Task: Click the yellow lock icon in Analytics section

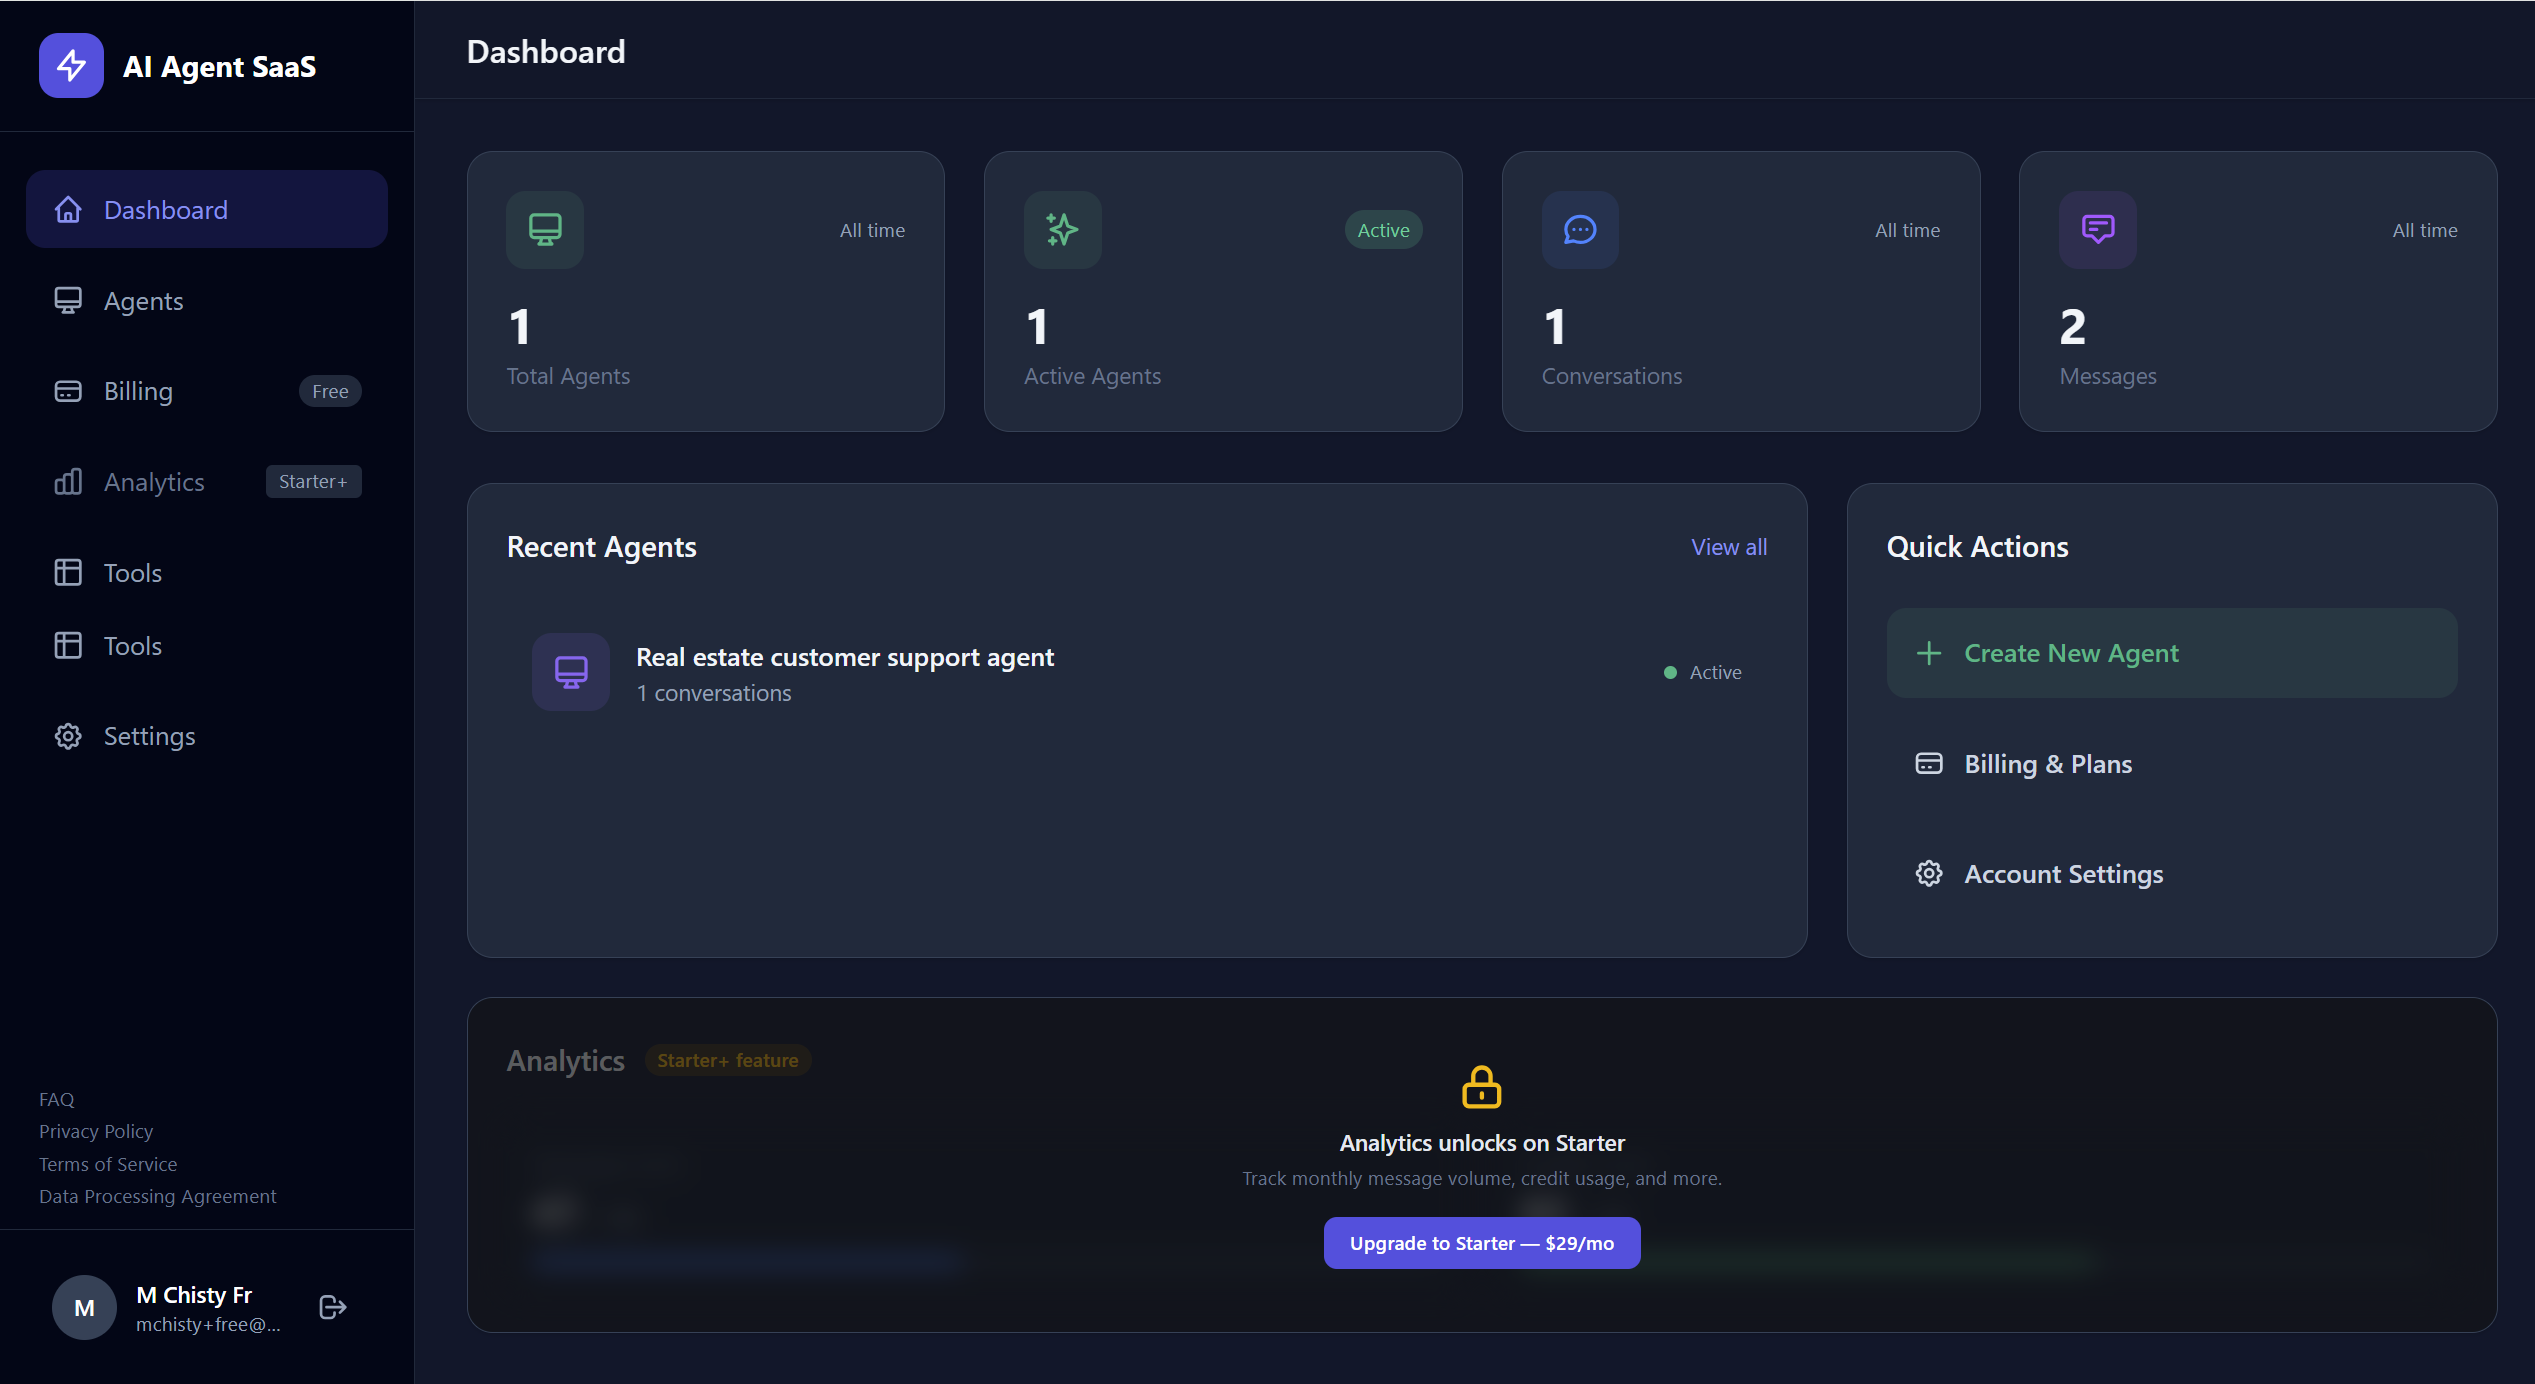Action: coord(1481,1087)
